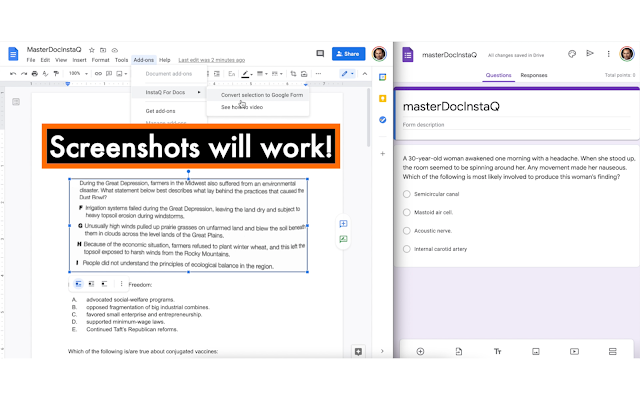640x400 pixels.
Task: Open the border color dropdown
Action: click(x=247, y=74)
